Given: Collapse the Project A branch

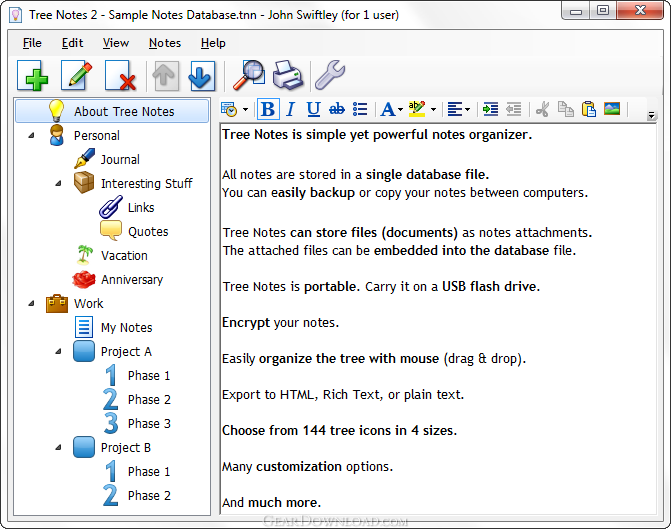Looking at the screenshot, I should pos(59,351).
